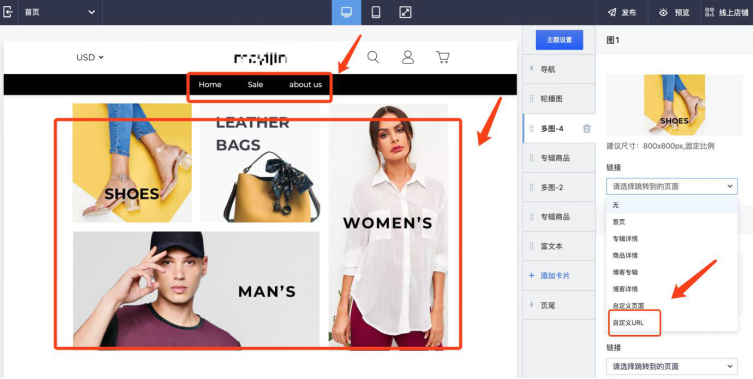Image resolution: width=753 pixels, height=379 pixels.
Task: Open the shopping cart icon
Action: 442,57
